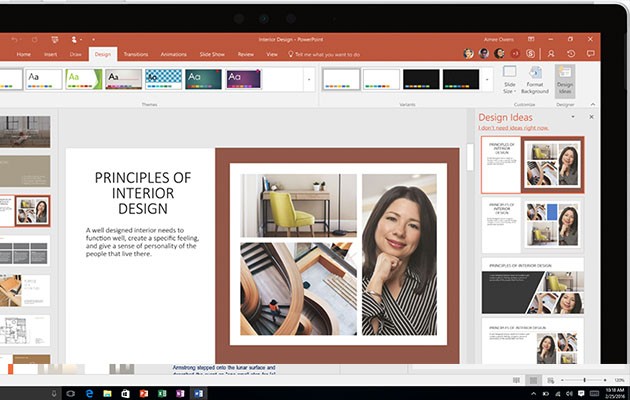630x400 pixels.
Task: Select the current slide thumbnail with brown frame
Action: pos(25,211)
